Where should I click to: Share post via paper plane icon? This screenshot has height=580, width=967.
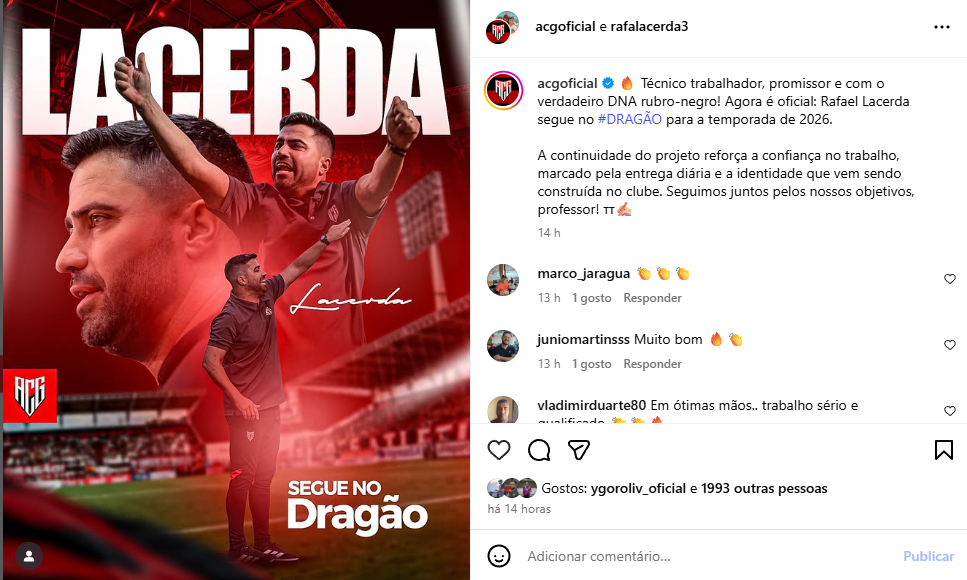point(578,450)
